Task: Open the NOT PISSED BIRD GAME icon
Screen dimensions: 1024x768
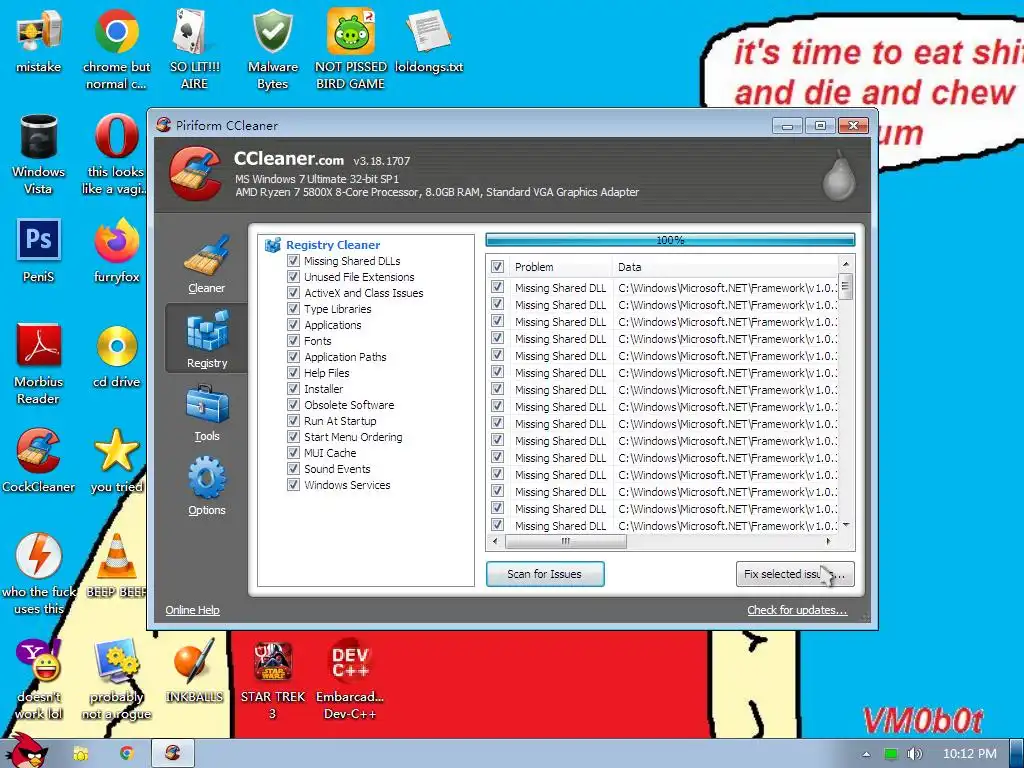Action: [351, 50]
